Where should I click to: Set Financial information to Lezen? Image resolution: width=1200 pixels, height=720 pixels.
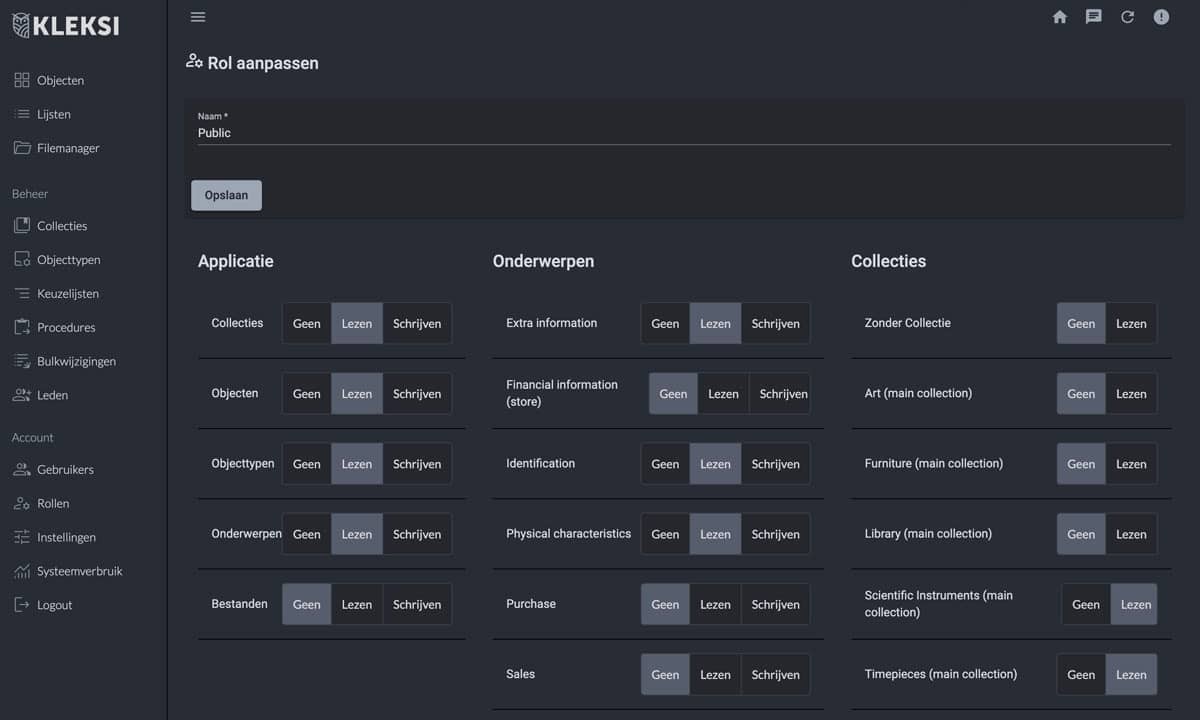pyautogui.click(x=723, y=394)
